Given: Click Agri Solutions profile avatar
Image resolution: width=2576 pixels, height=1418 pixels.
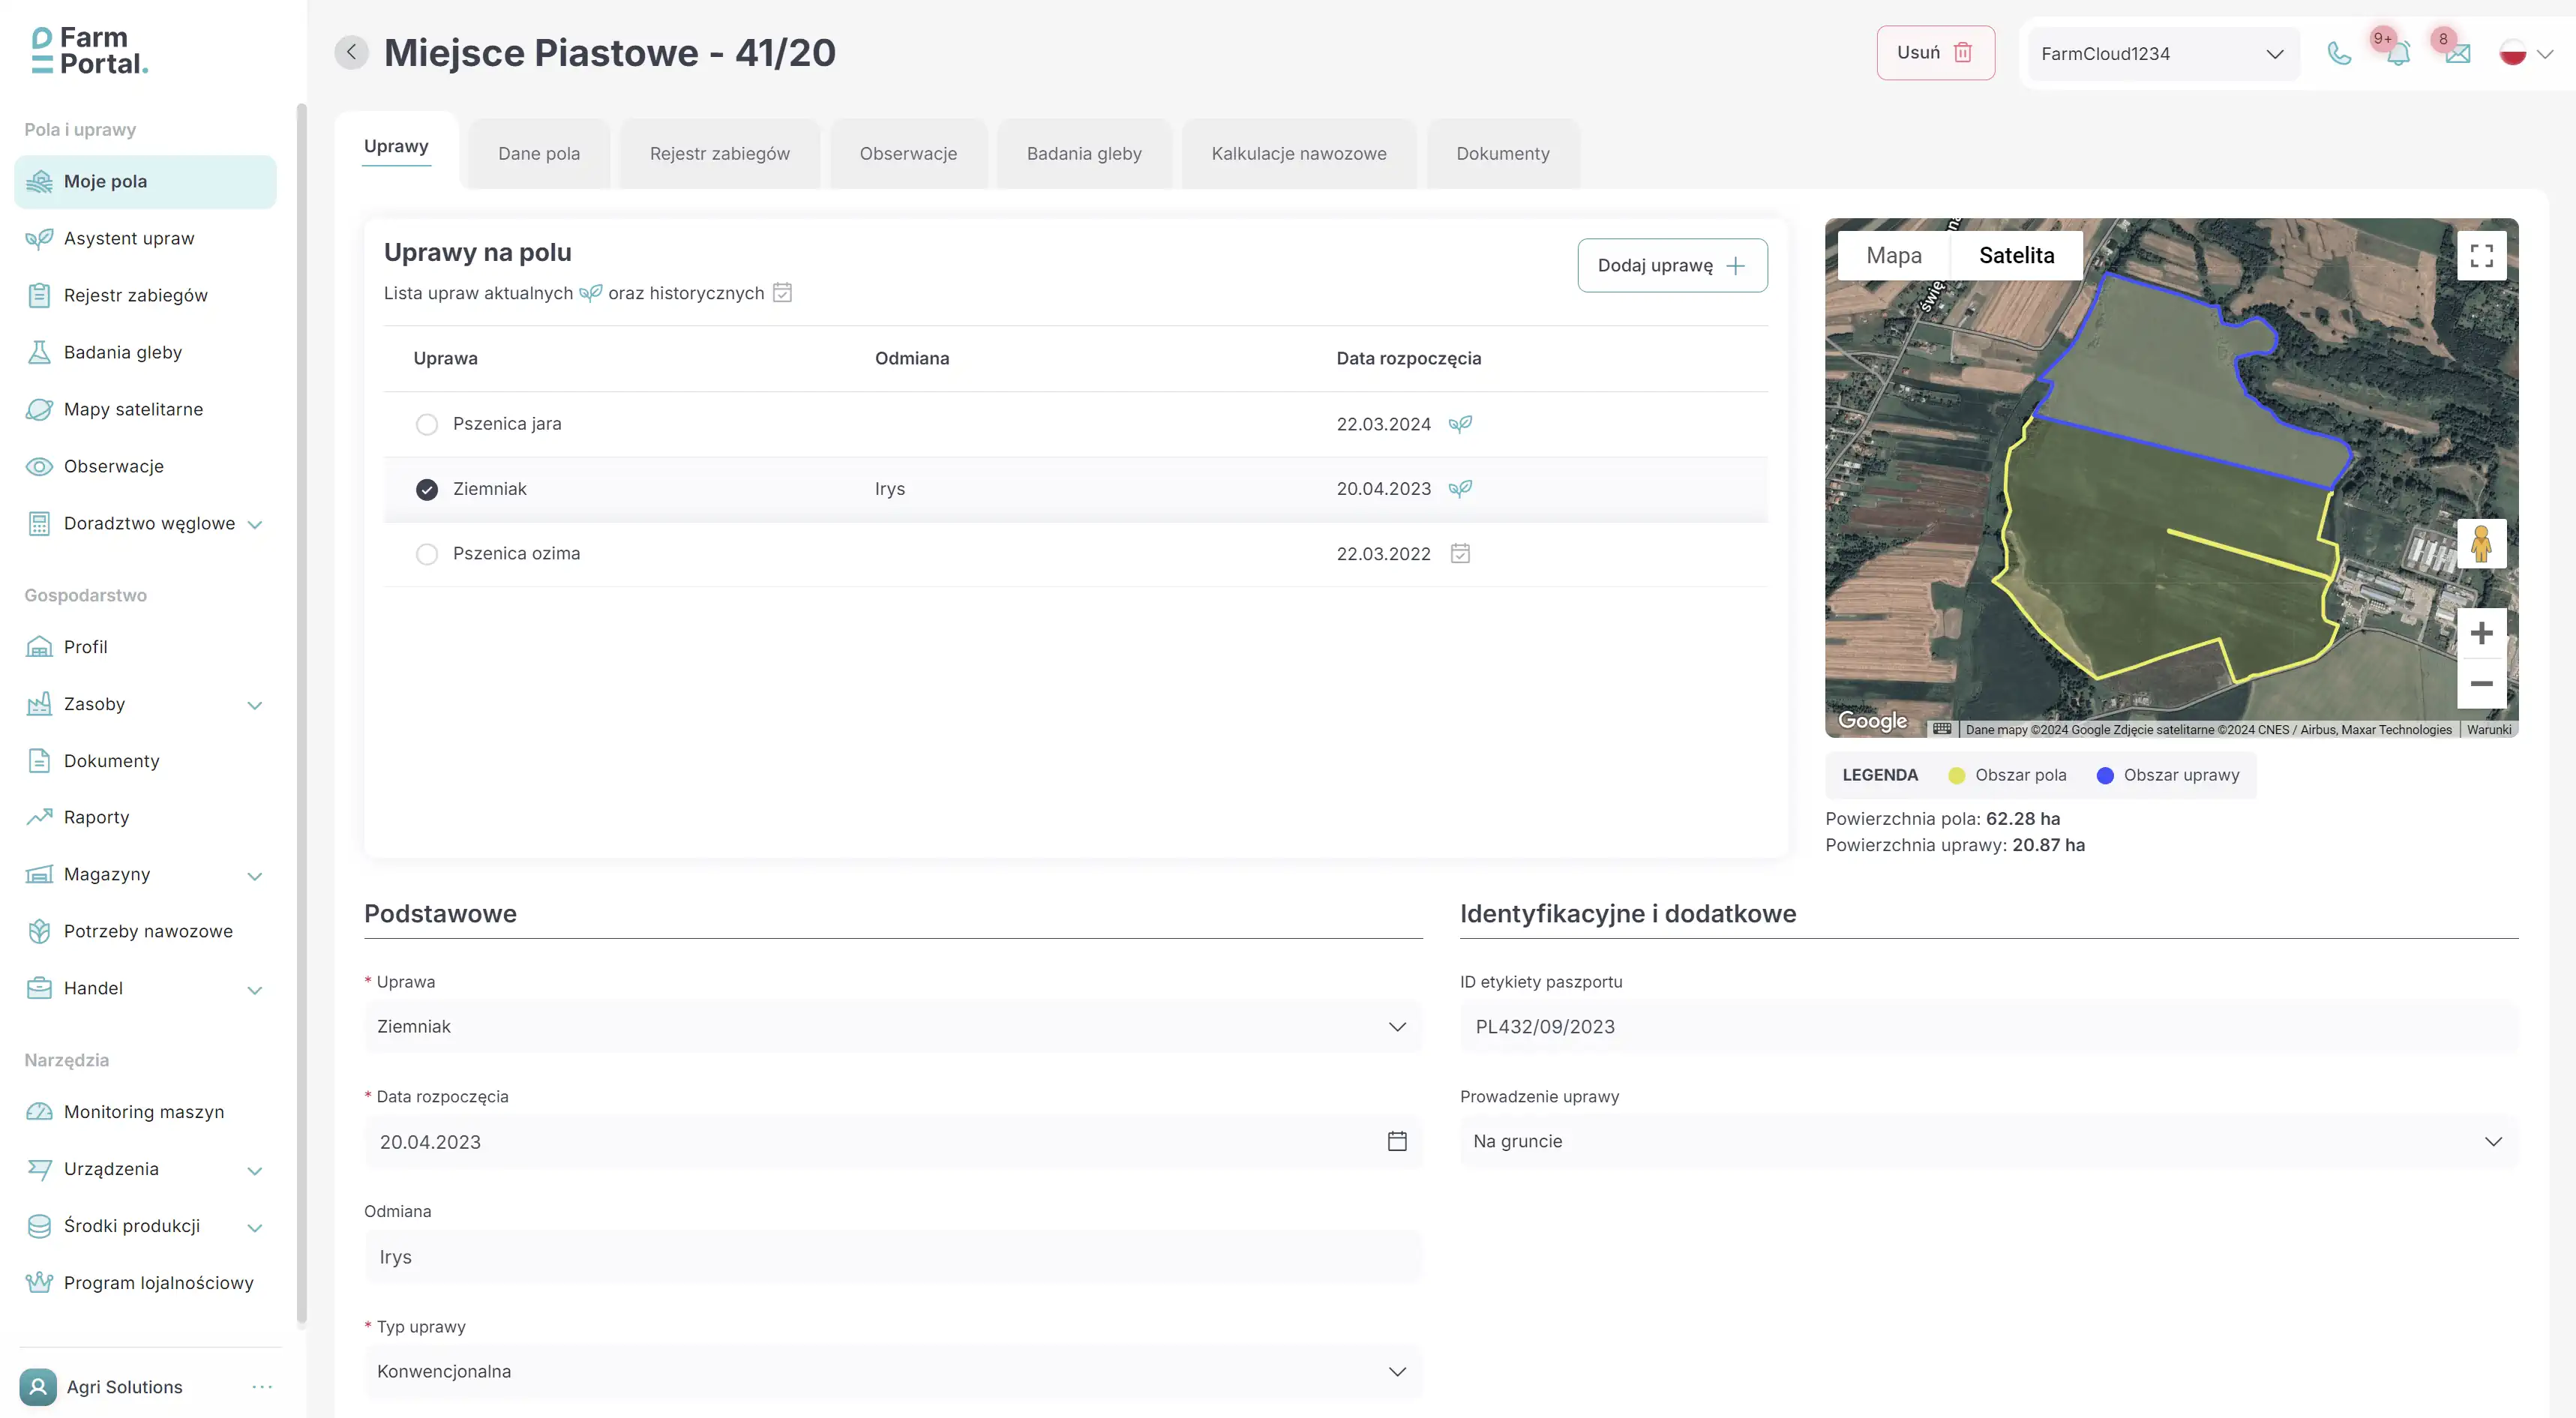Looking at the screenshot, I should tap(38, 1387).
